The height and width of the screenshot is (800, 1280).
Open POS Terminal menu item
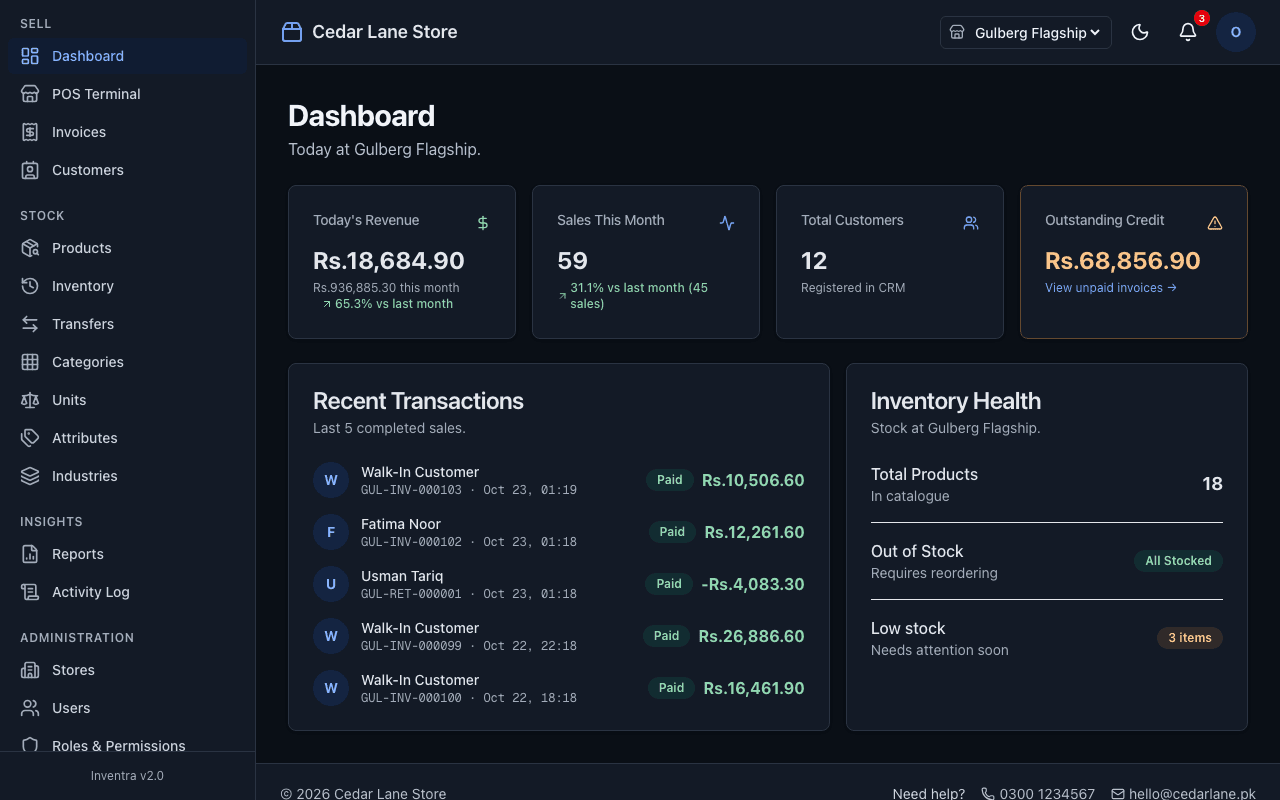pos(128,94)
